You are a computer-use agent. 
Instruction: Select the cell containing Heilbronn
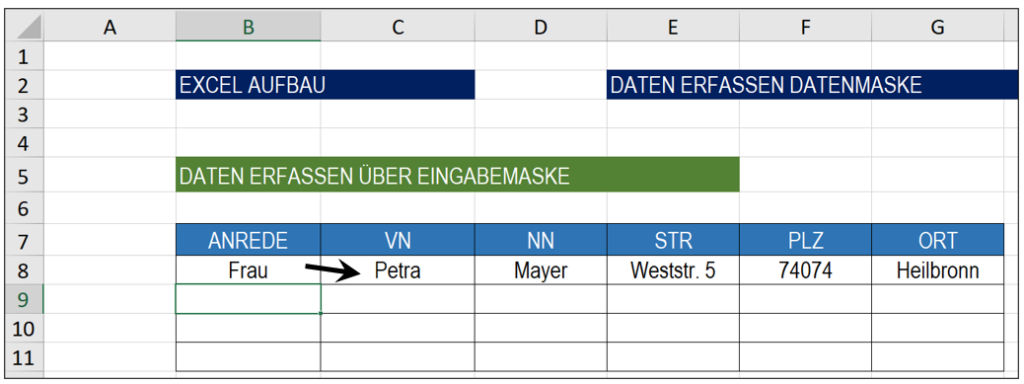pyautogui.click(x=938, y=270)
